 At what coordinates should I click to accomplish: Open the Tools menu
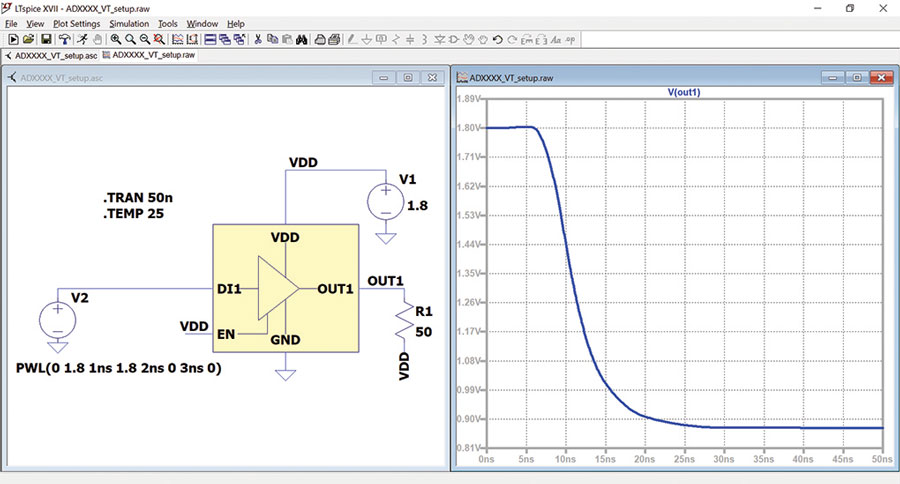click(168, 24)
